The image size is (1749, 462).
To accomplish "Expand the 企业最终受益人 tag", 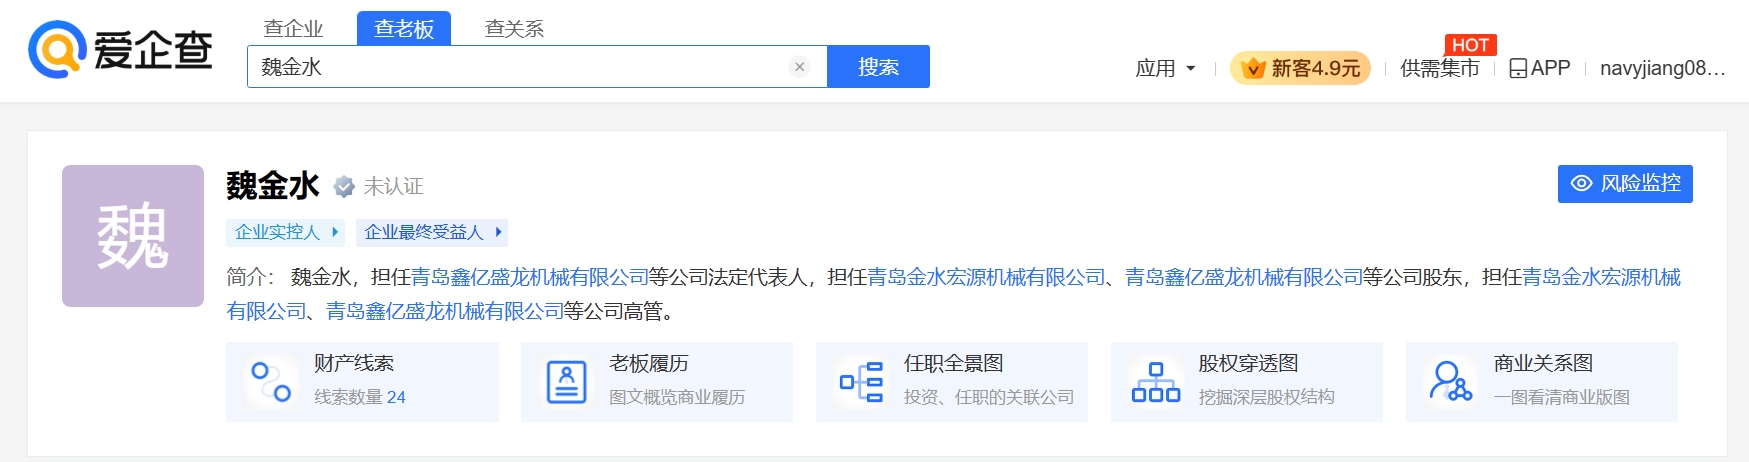I will coord(432,232).
